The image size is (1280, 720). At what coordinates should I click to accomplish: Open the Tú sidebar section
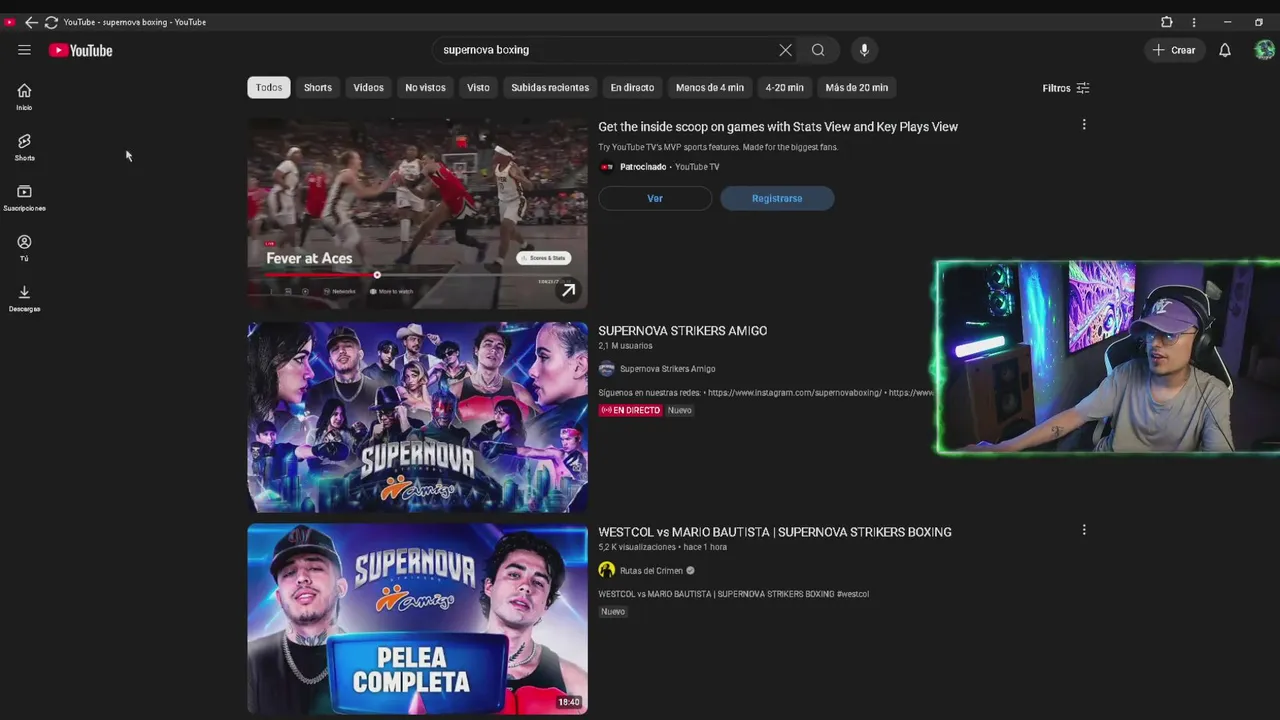coord(24,248)
